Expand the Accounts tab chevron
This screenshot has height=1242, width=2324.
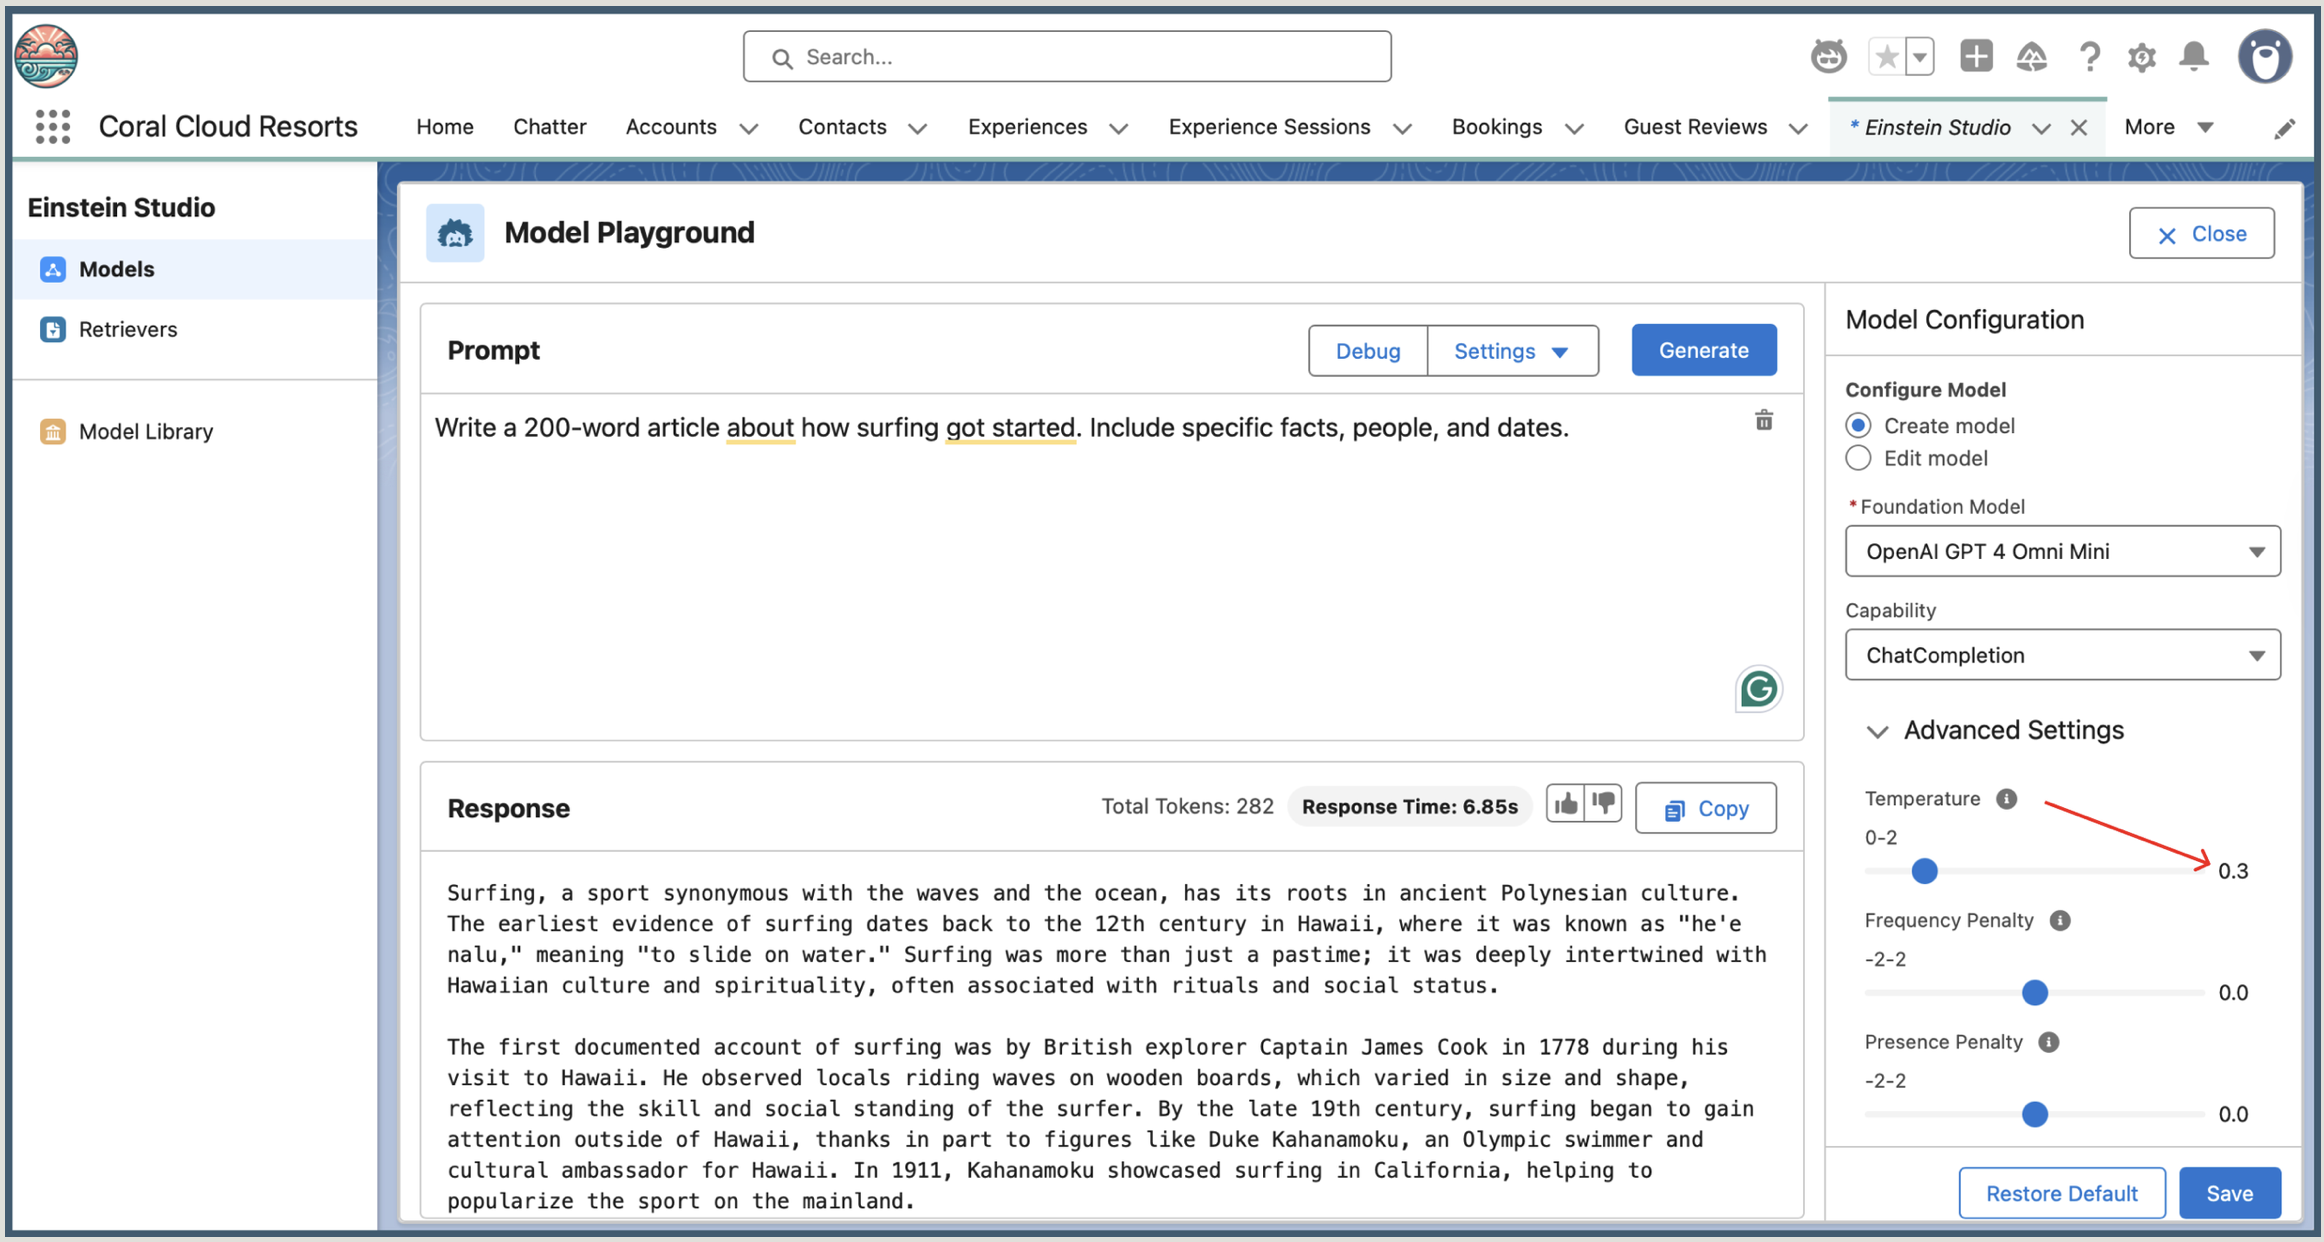pos(749,129)
